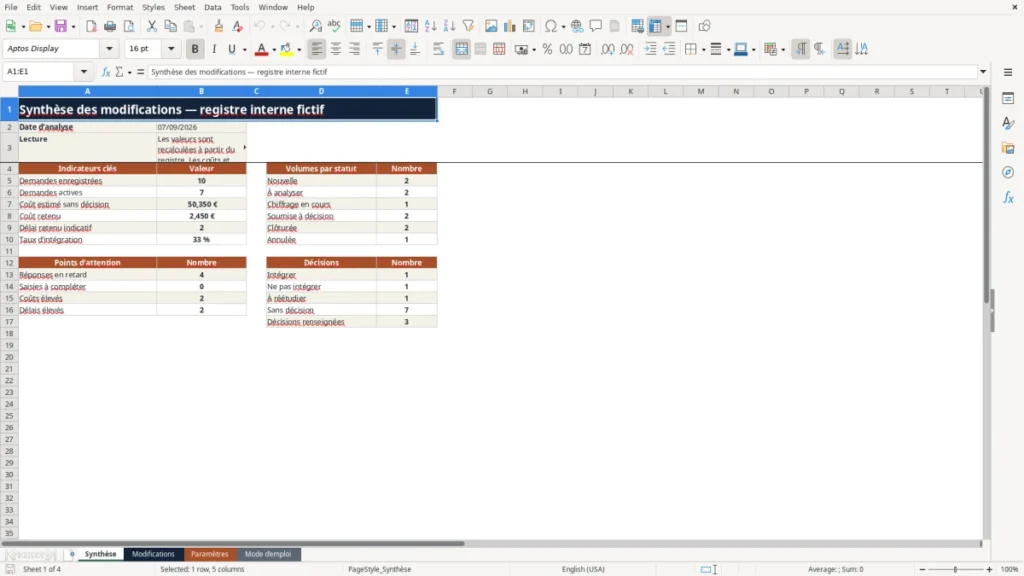Open the Insert Chart tool
The width and height of the screenshot is (1024, 576).
pyautogui.click(x=509, y=26)
